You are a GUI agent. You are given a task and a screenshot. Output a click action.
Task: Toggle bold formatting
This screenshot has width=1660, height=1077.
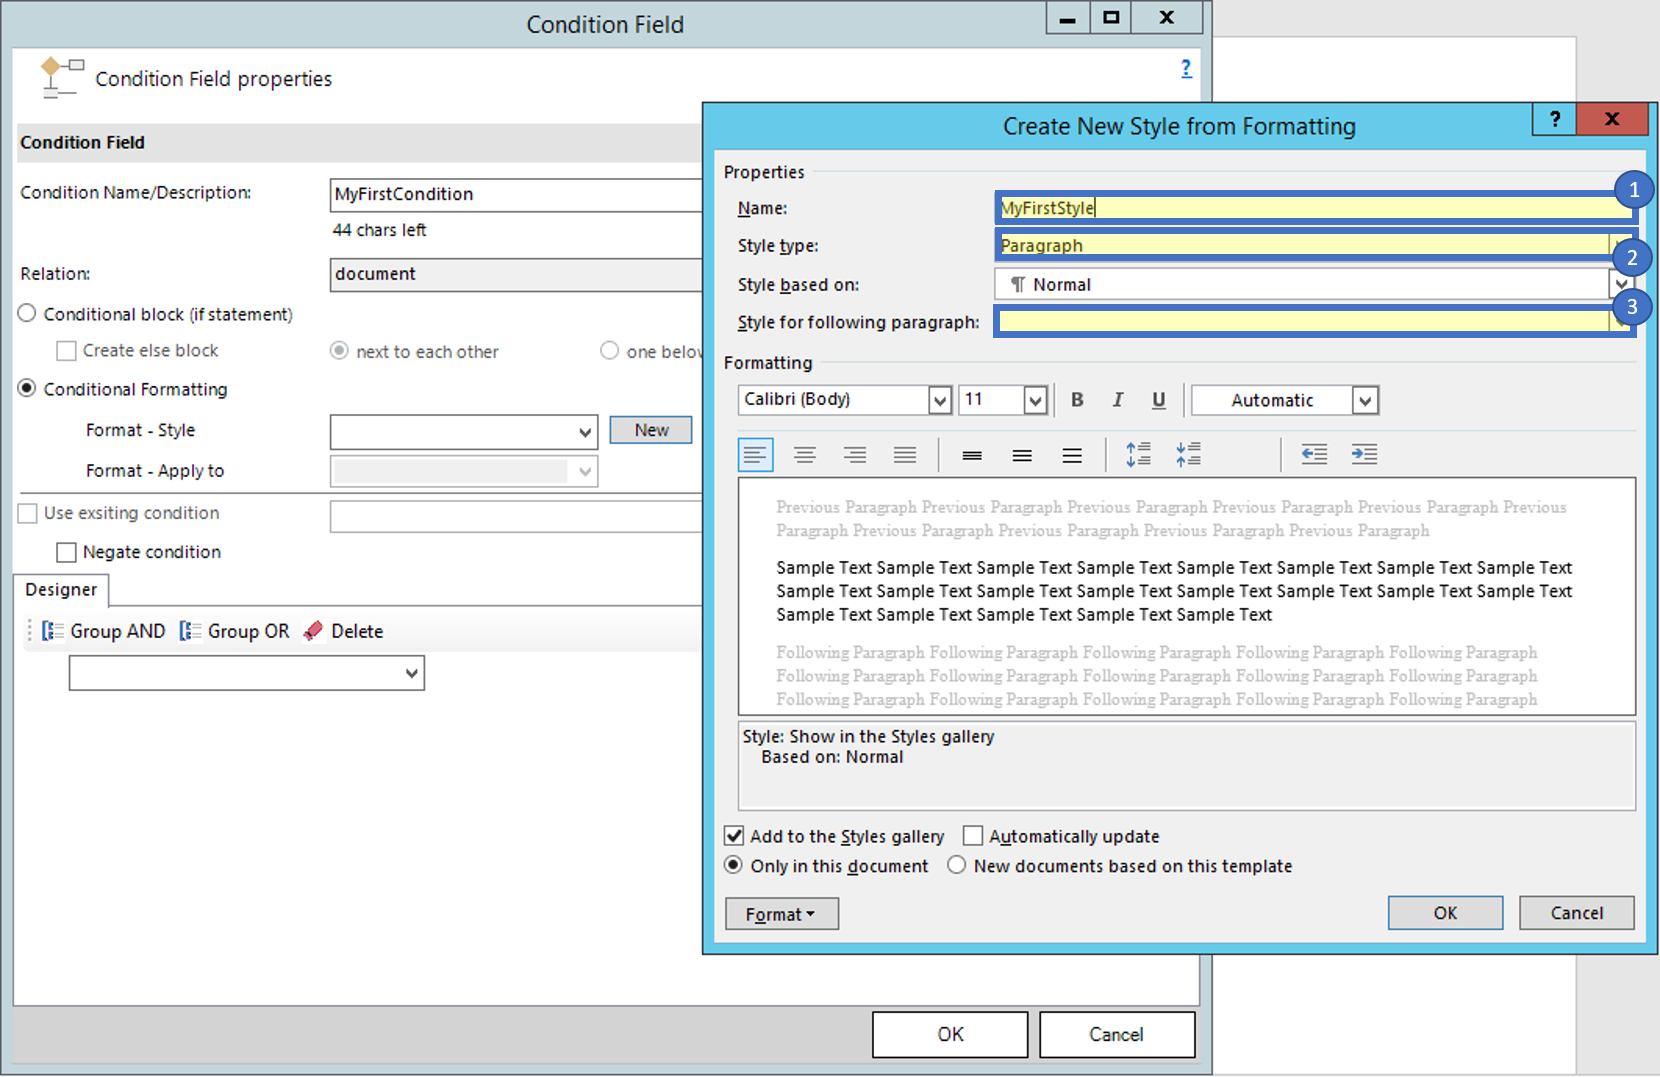[x=1076, y=399]
